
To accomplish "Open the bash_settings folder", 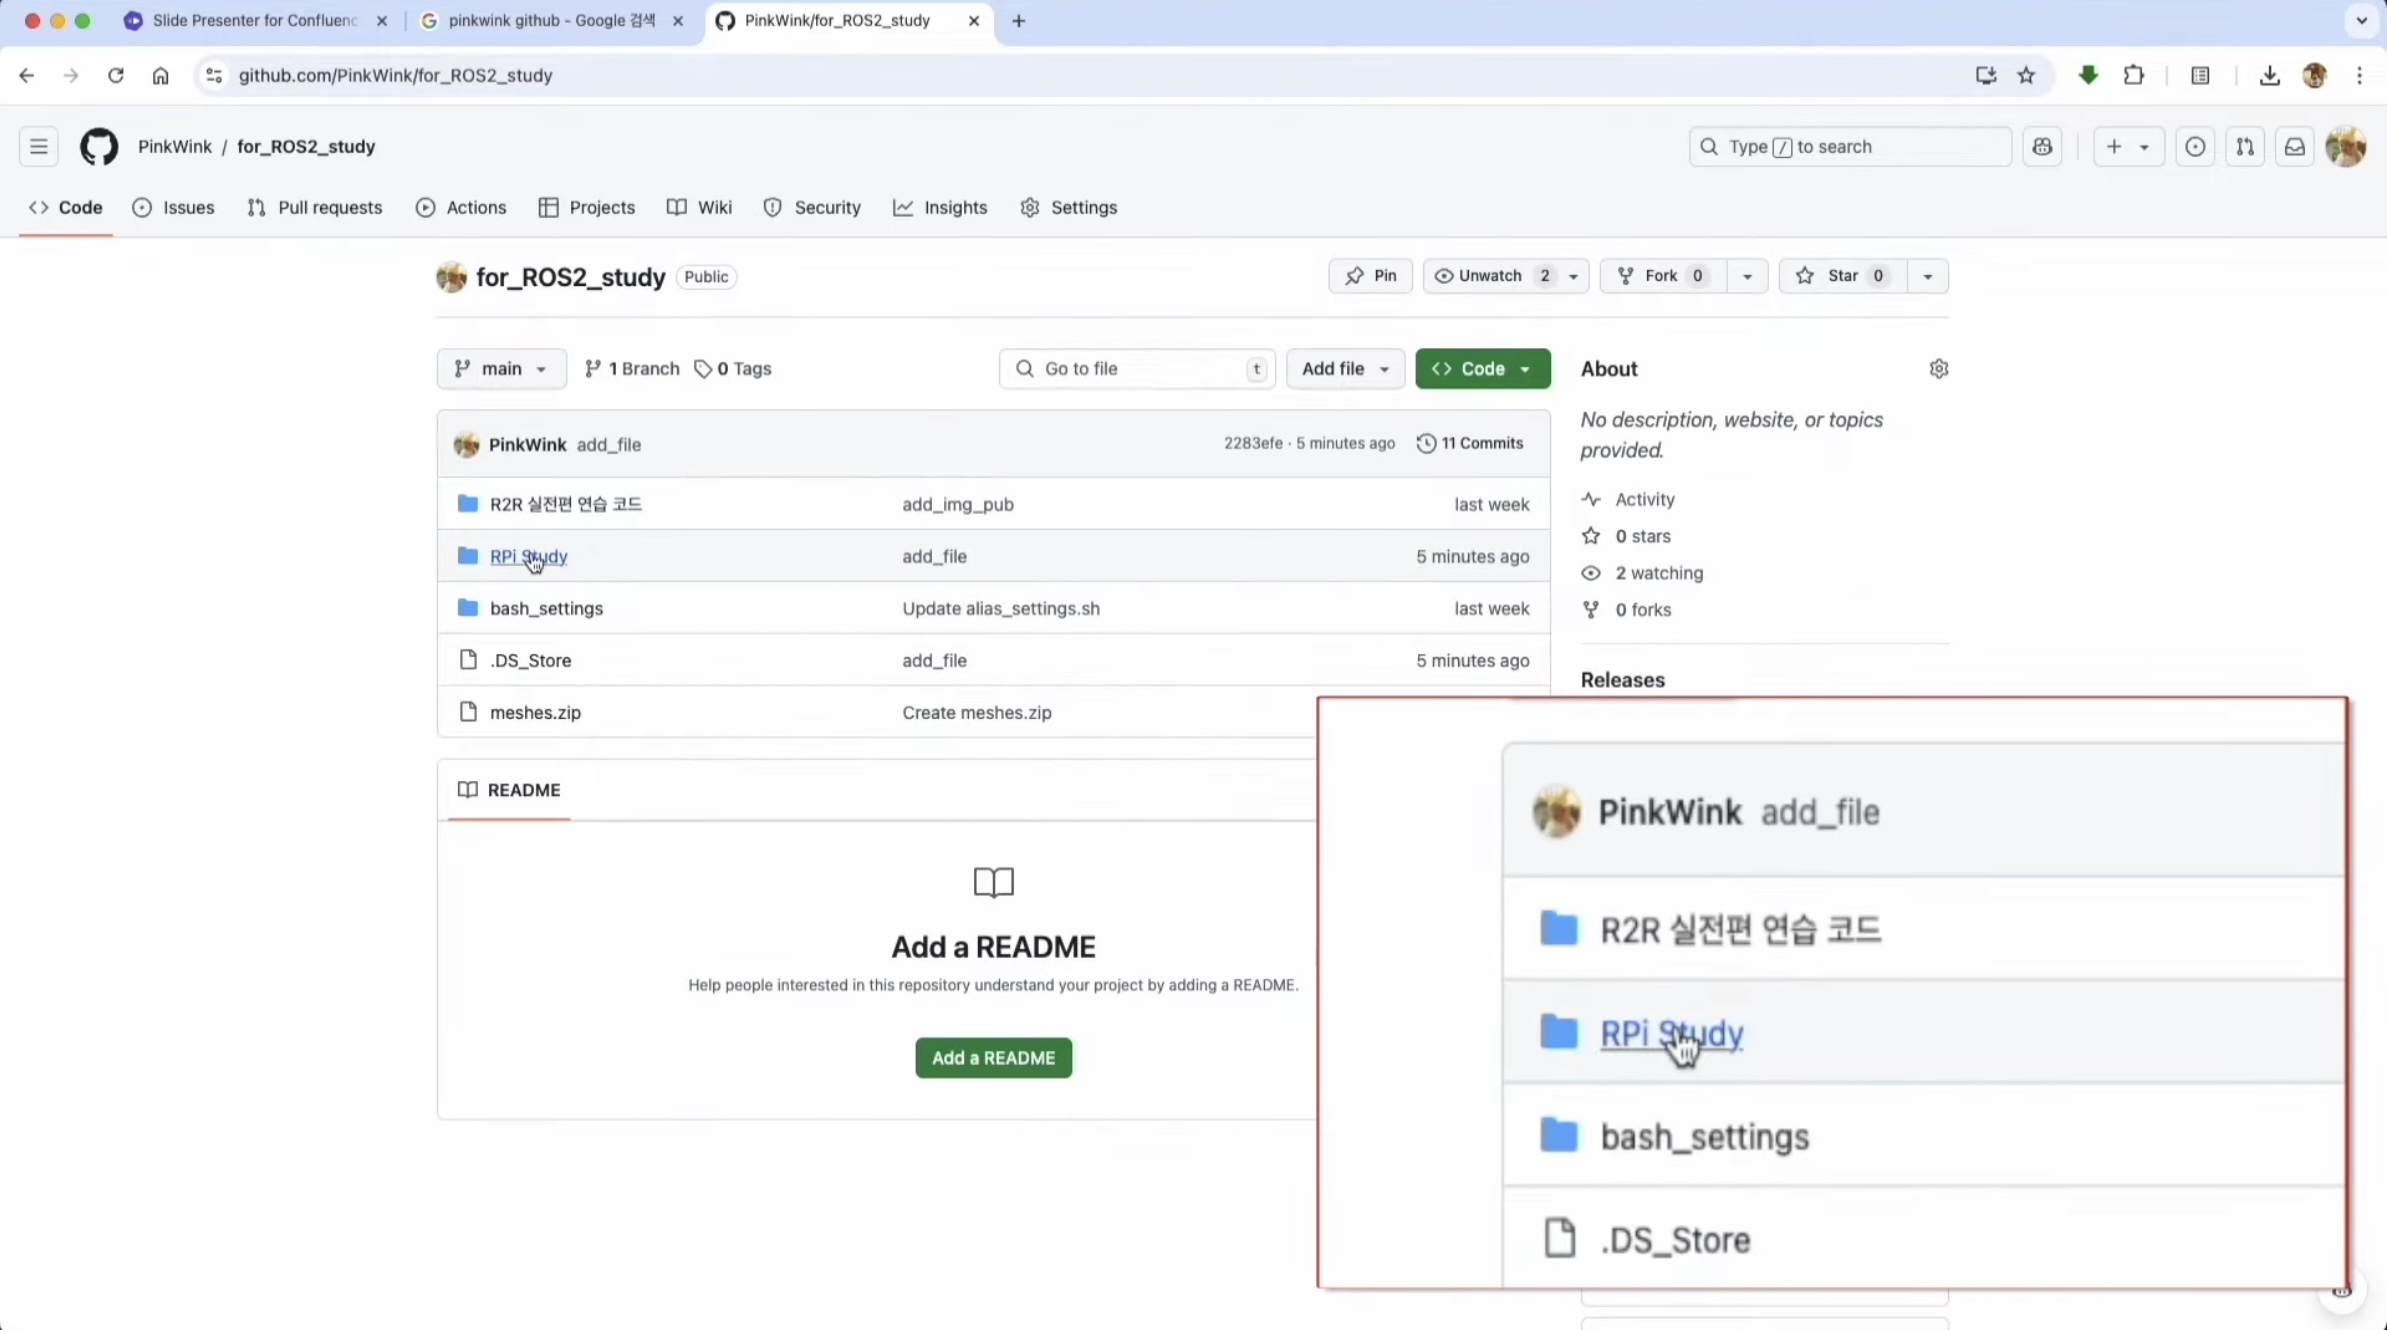I will (x=546, y=609).
